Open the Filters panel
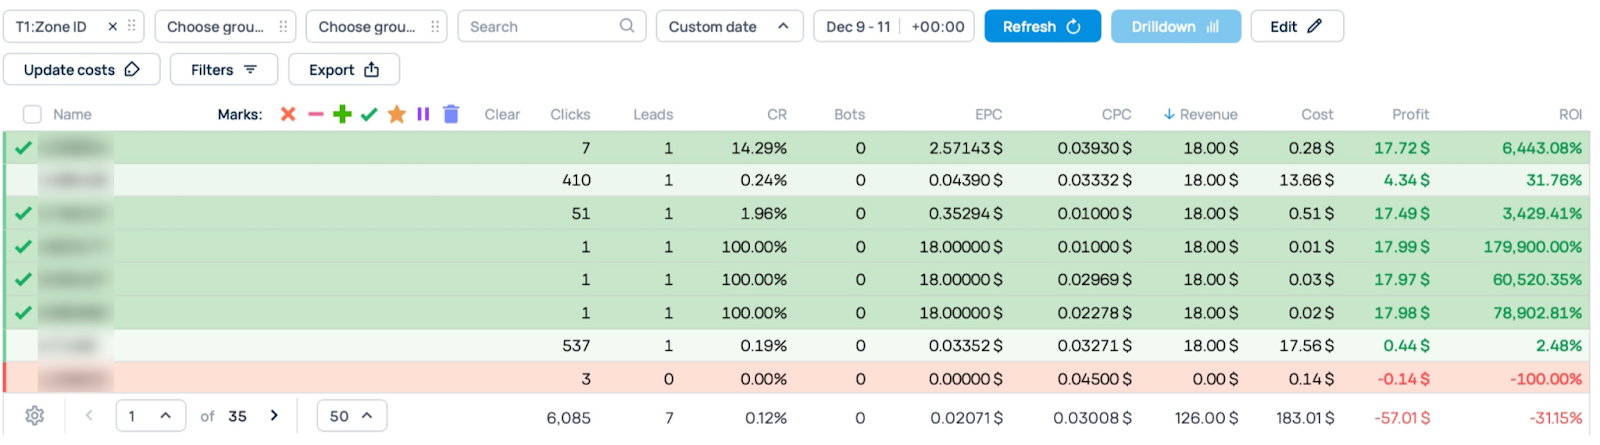 coord(224,70)
